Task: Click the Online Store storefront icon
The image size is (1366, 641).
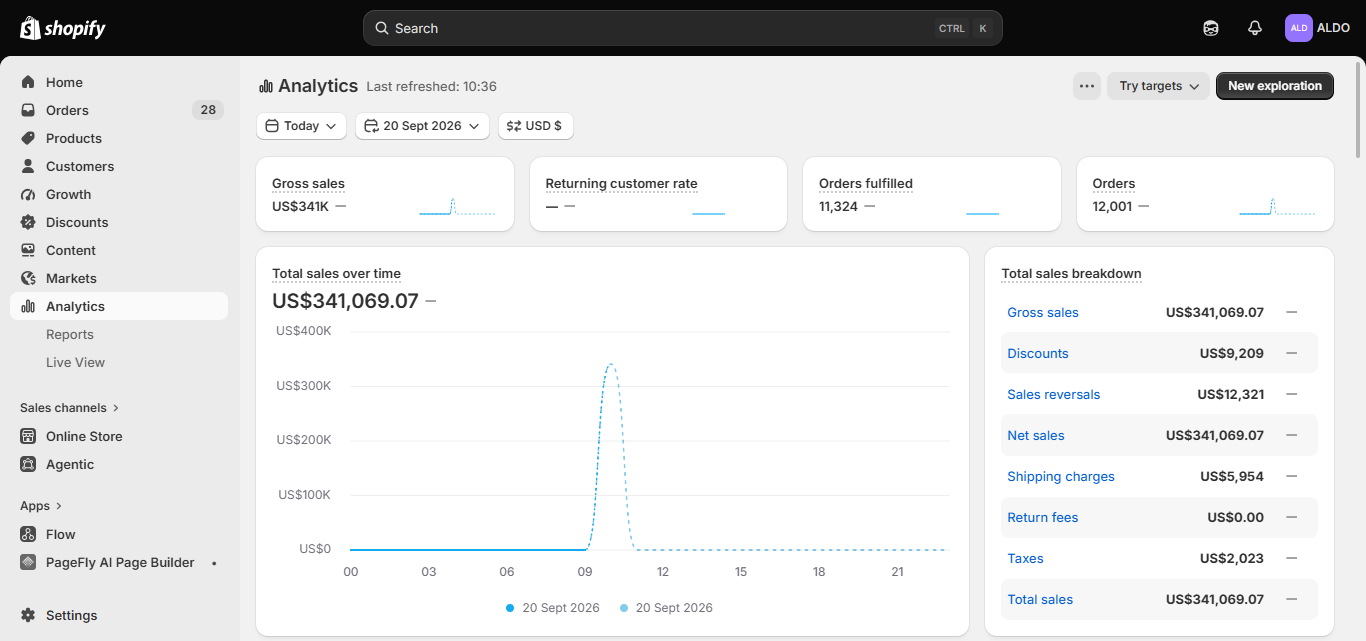Action: pyautogui.click(x=28, y=436)
